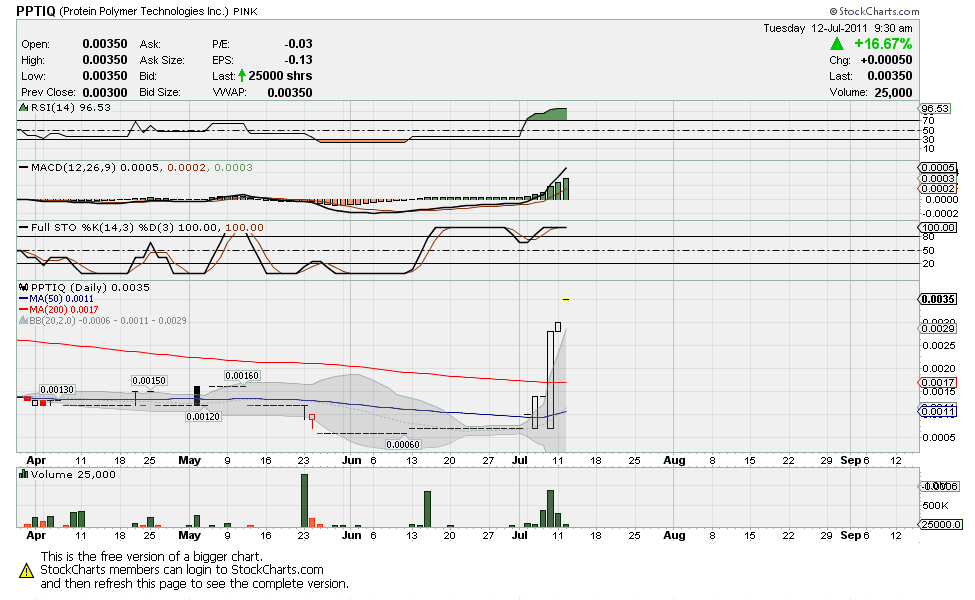
Task: Click the 0.00130 price annotation
Action: (x=57, y=390)
